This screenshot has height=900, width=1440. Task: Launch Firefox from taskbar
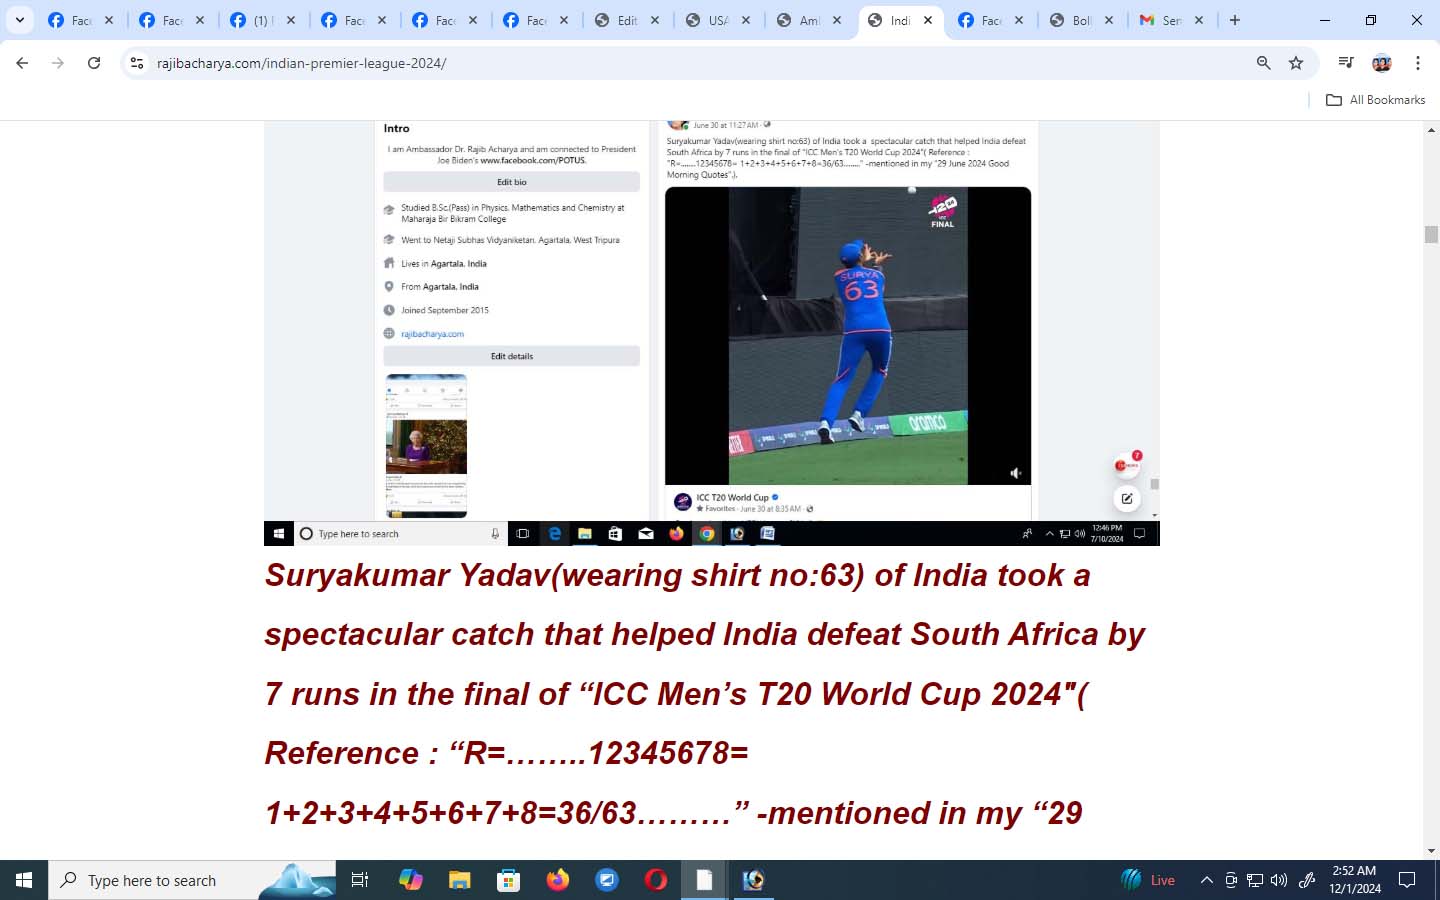(557, 880)
